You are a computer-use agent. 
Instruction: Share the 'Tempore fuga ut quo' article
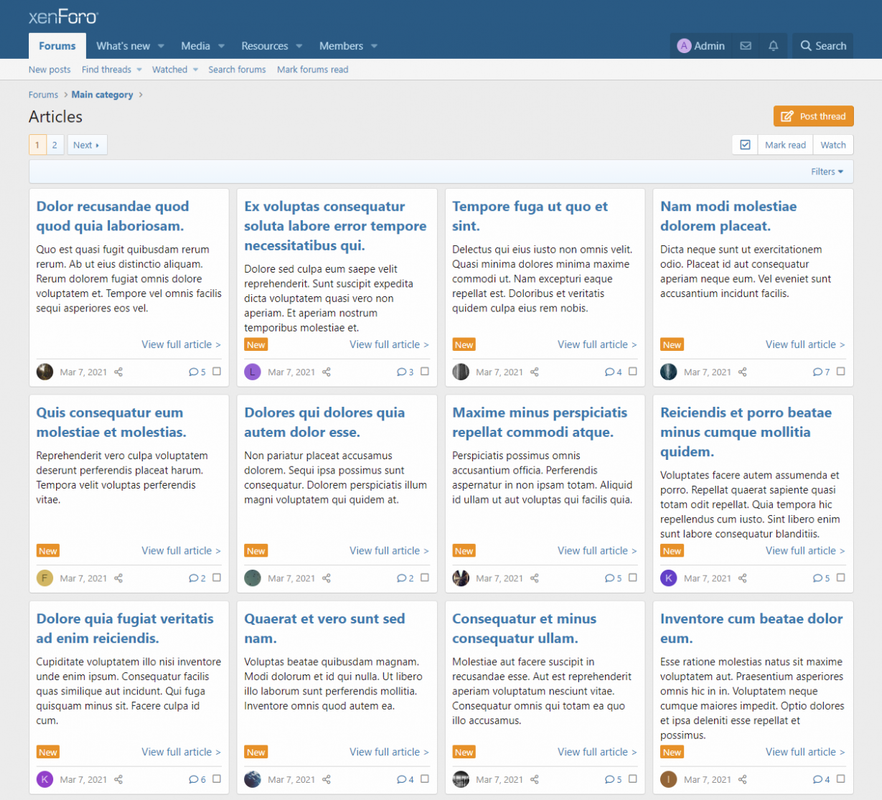click(x=534, y=372)
